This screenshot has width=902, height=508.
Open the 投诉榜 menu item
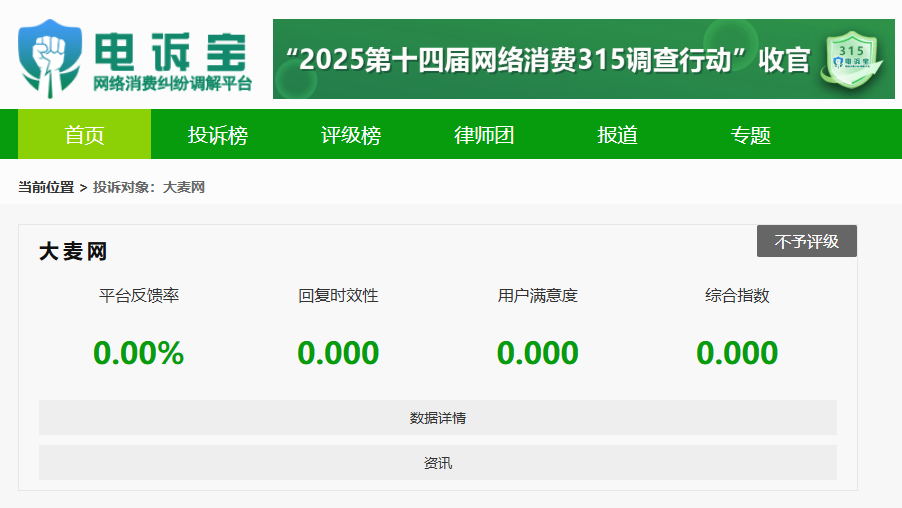pyautogui.click(x=218, y=135)
